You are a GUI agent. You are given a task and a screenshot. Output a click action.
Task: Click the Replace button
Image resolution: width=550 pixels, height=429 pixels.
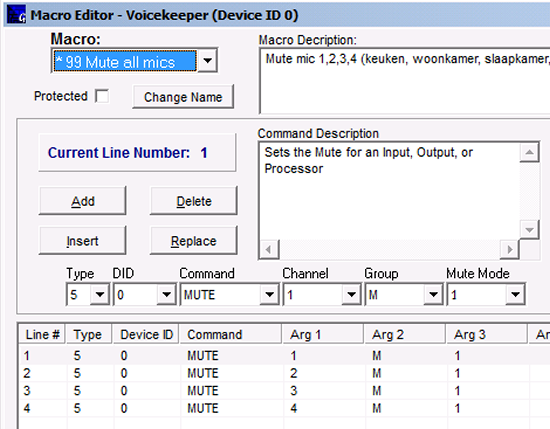click(x=194, y=241)
